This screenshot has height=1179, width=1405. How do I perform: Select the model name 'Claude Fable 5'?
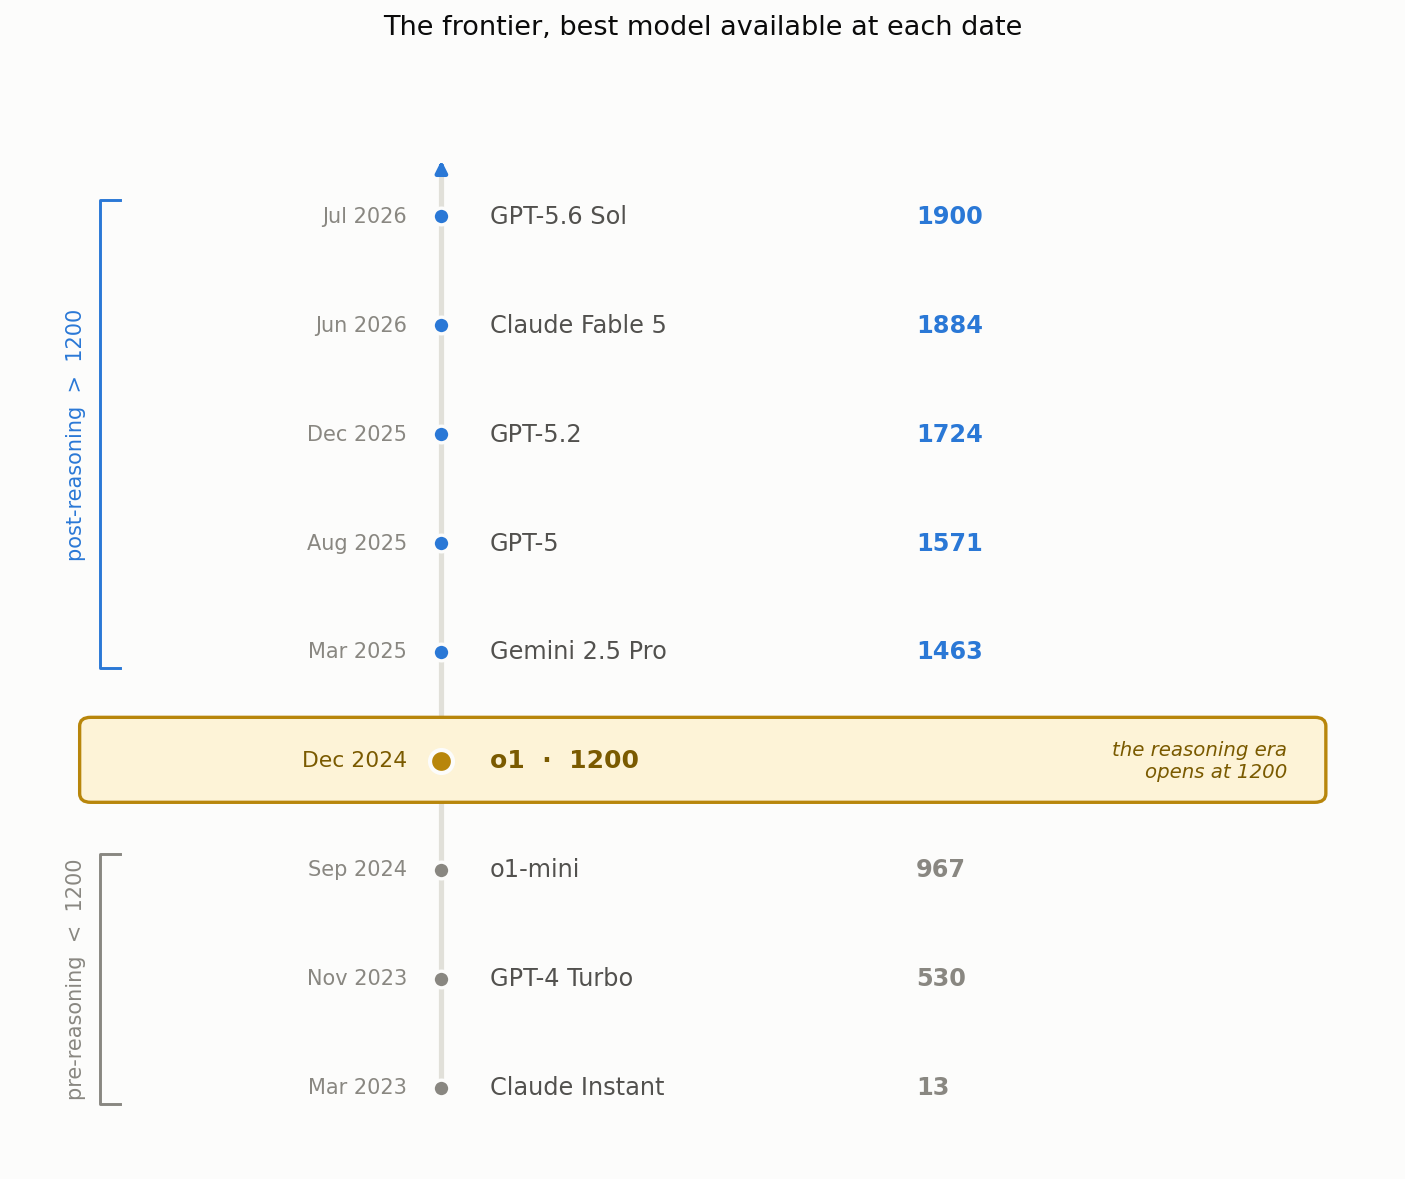click(578, 326)
